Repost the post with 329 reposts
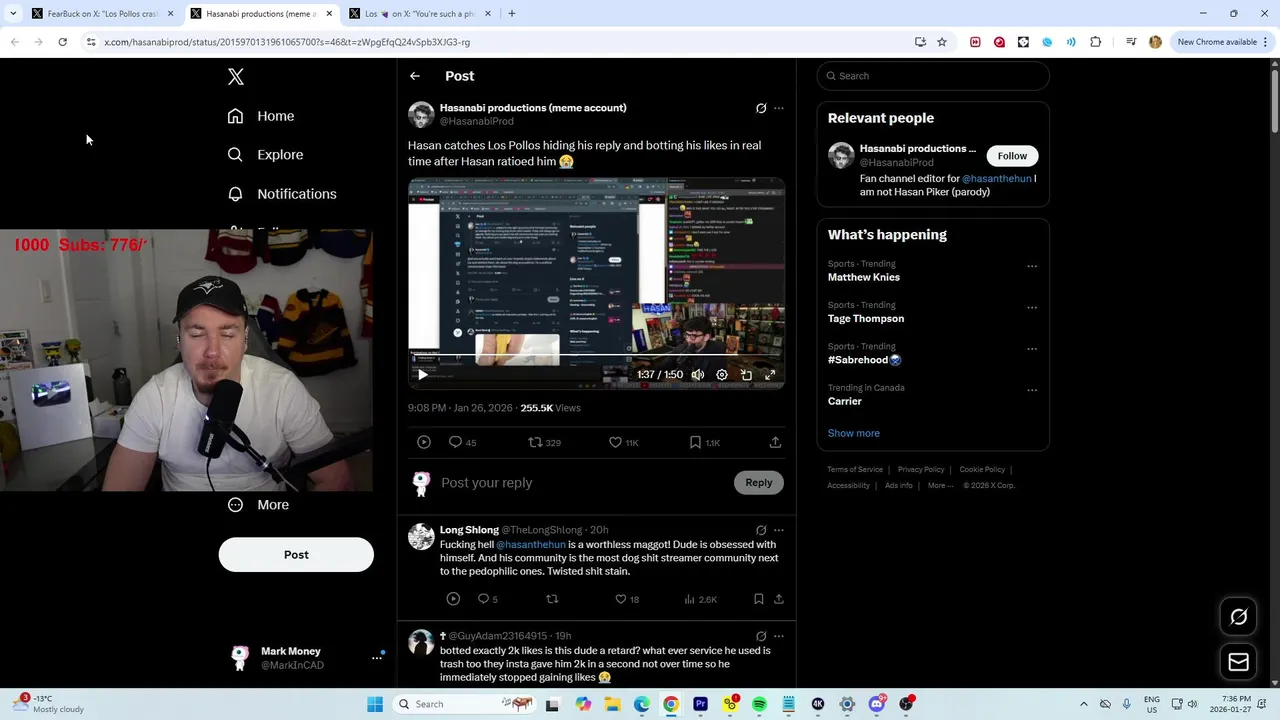1280x720 pixels. 545,442
